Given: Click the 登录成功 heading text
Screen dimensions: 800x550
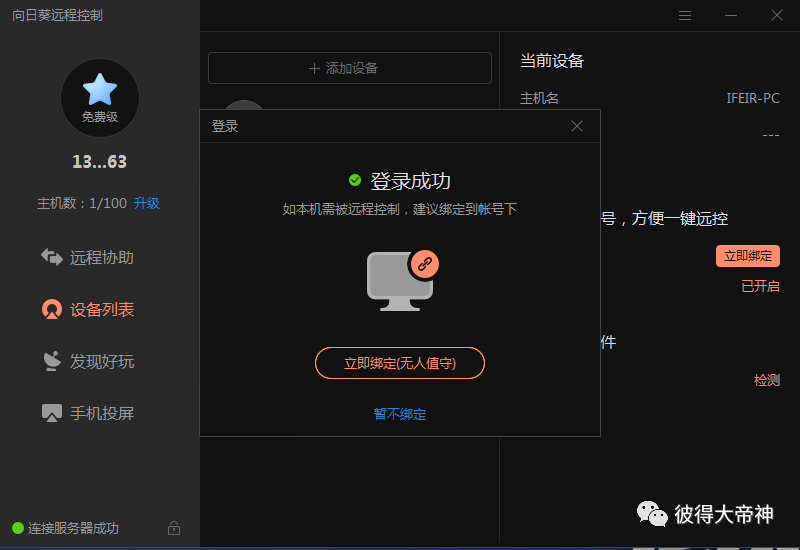Looking at the screenshot, I should click(x=410, y=181).
